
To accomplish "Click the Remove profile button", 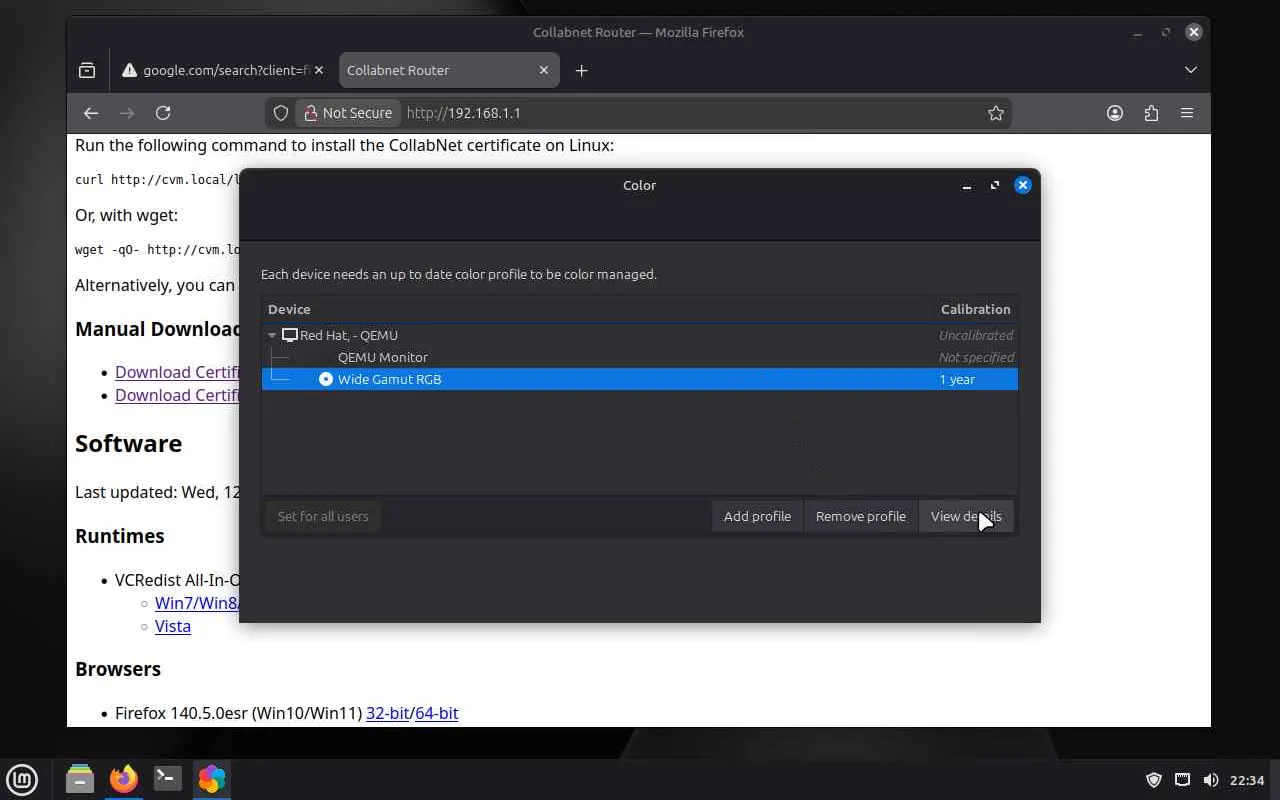I will click(861, 516).
